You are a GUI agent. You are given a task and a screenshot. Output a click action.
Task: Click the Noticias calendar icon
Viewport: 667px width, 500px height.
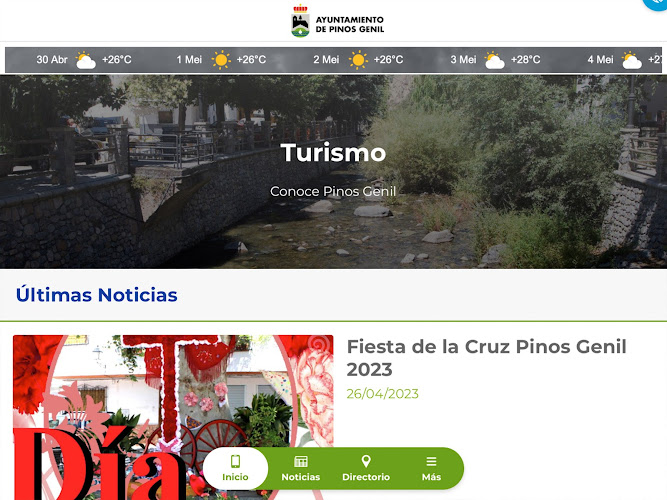(x=301, y=461)
